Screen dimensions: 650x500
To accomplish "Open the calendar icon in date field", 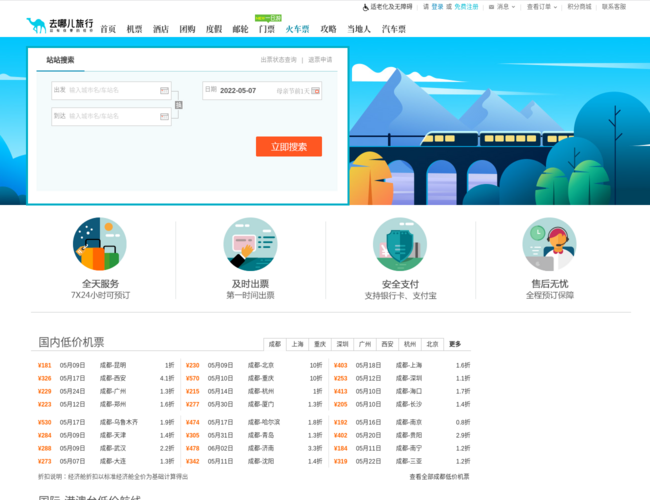I will coord(315,90).
